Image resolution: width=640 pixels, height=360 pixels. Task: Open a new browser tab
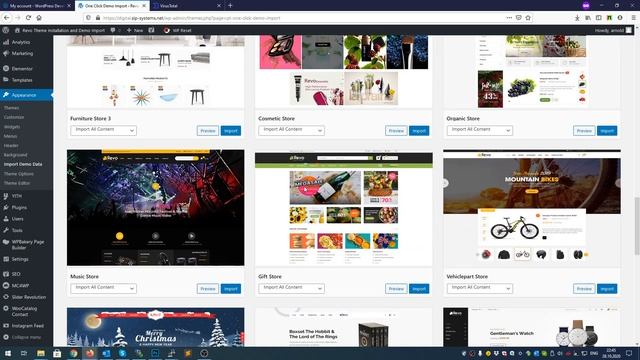(230, 6)
